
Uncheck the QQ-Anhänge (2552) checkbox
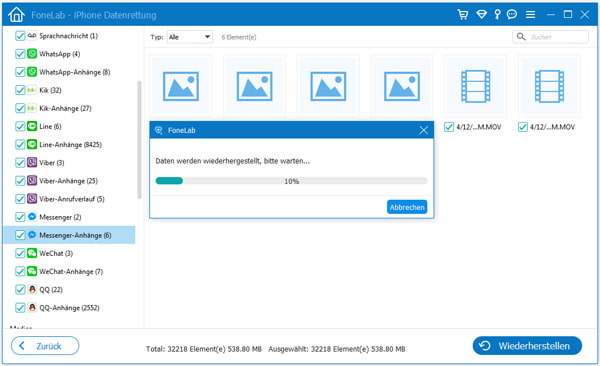pos(20,307)
